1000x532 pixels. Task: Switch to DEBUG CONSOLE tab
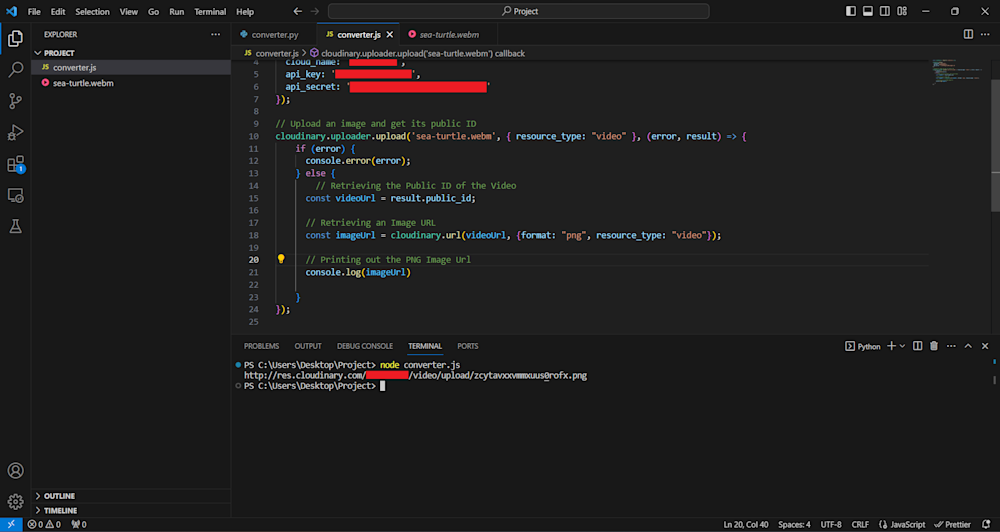(365, 346)
